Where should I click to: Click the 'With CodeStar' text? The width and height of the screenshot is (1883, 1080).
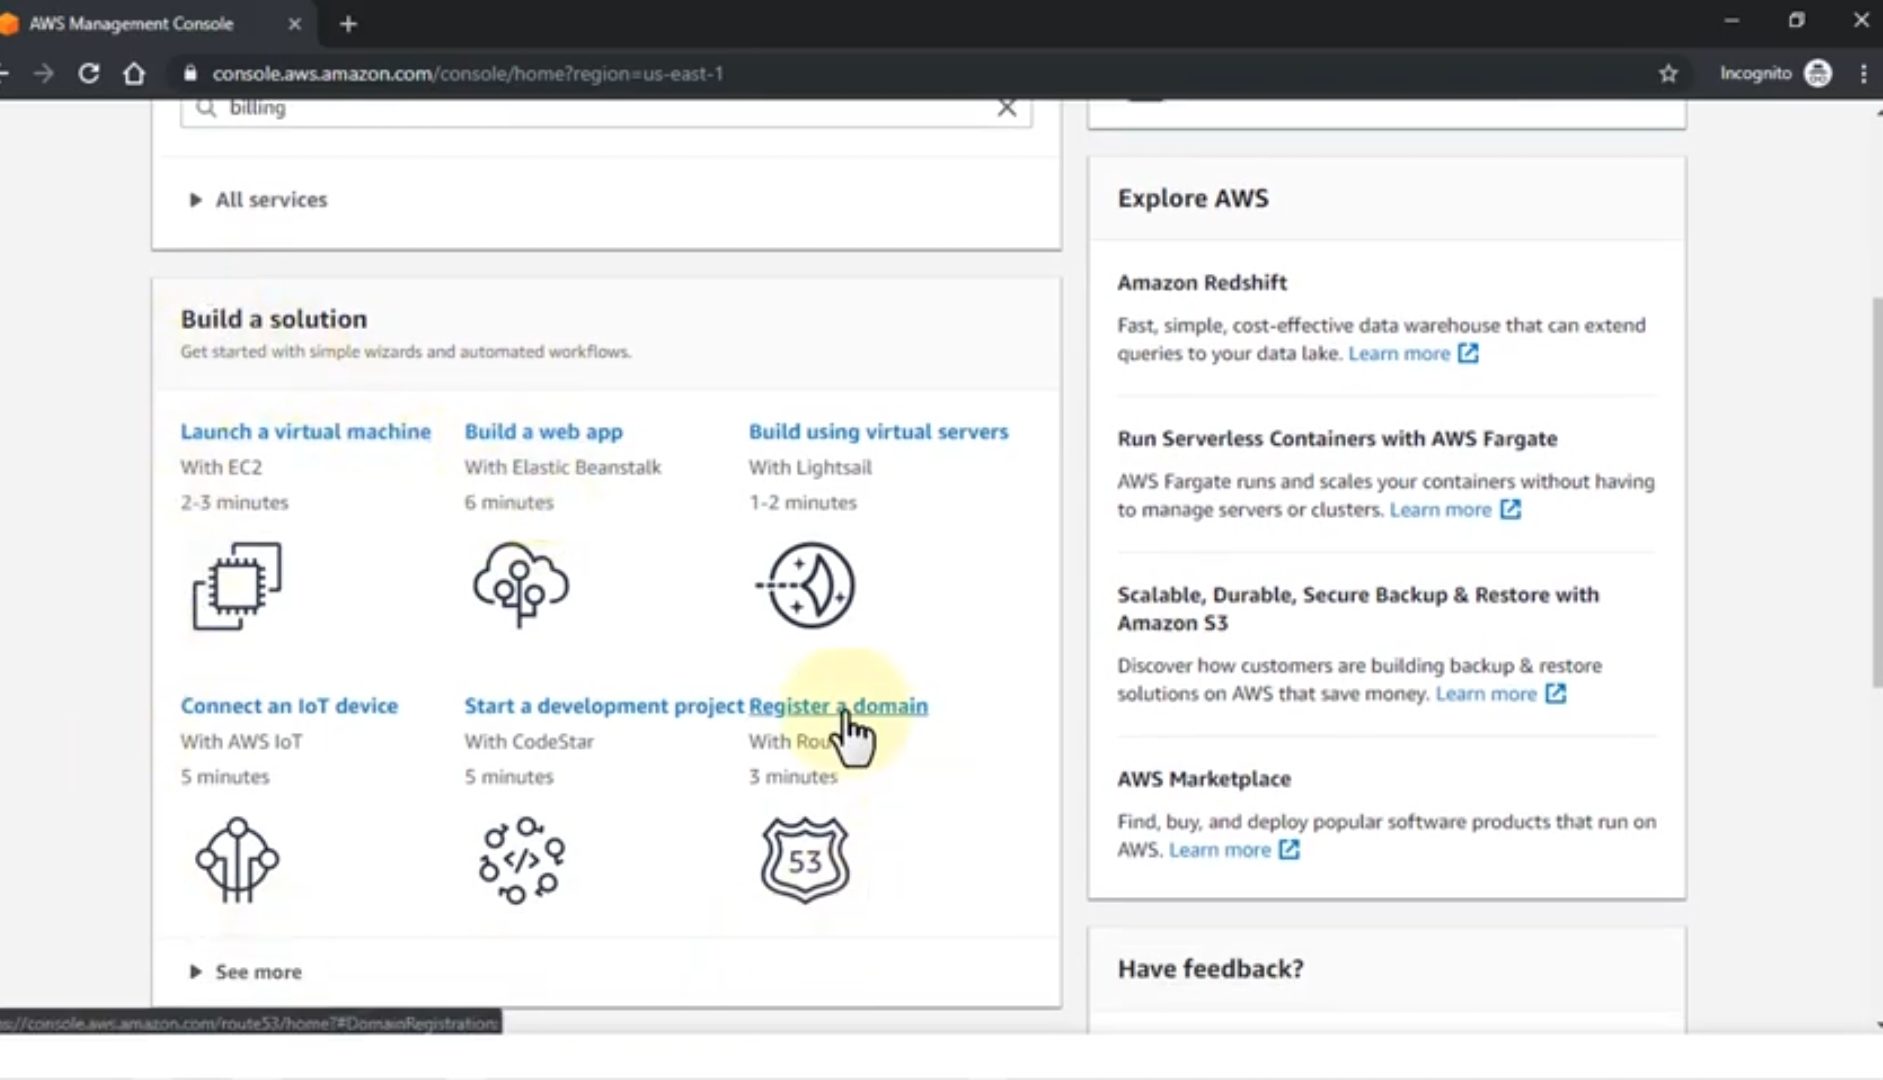click(x=529, y=741)
